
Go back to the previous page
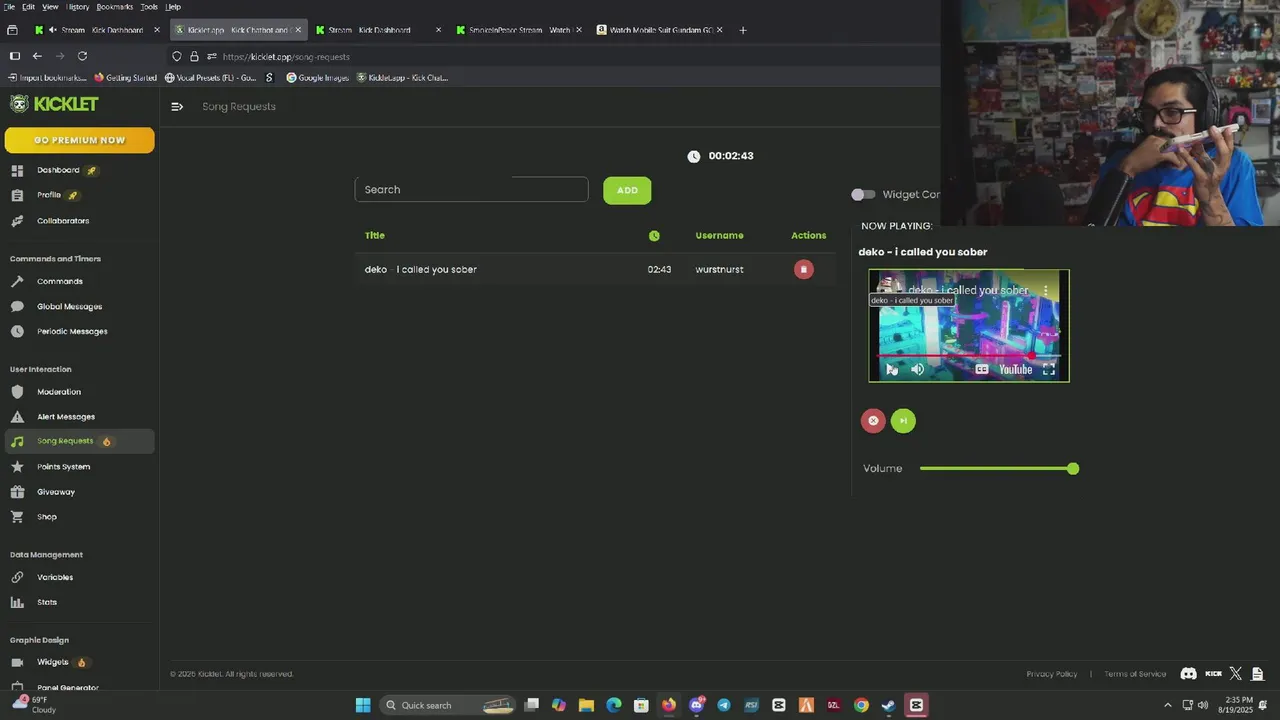tap(37, 57)
